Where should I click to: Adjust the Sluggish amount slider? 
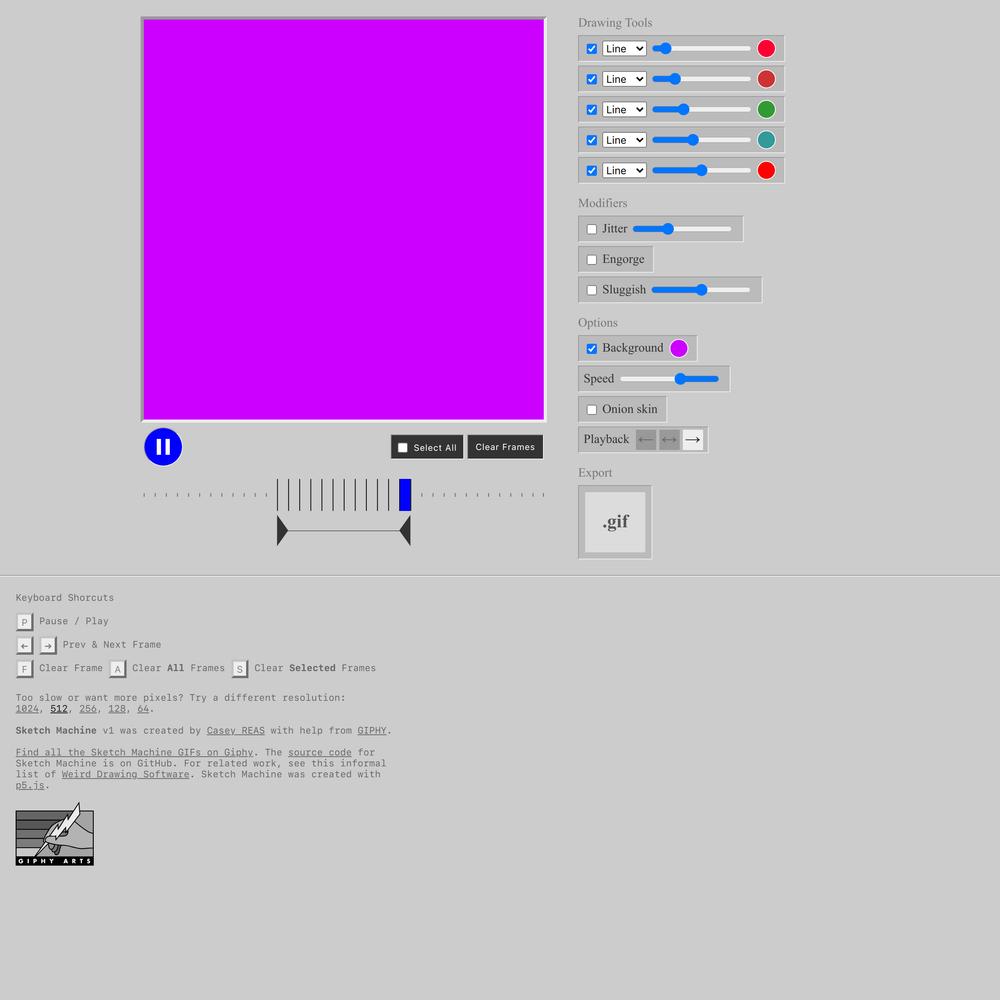click(x=700, y=290)
